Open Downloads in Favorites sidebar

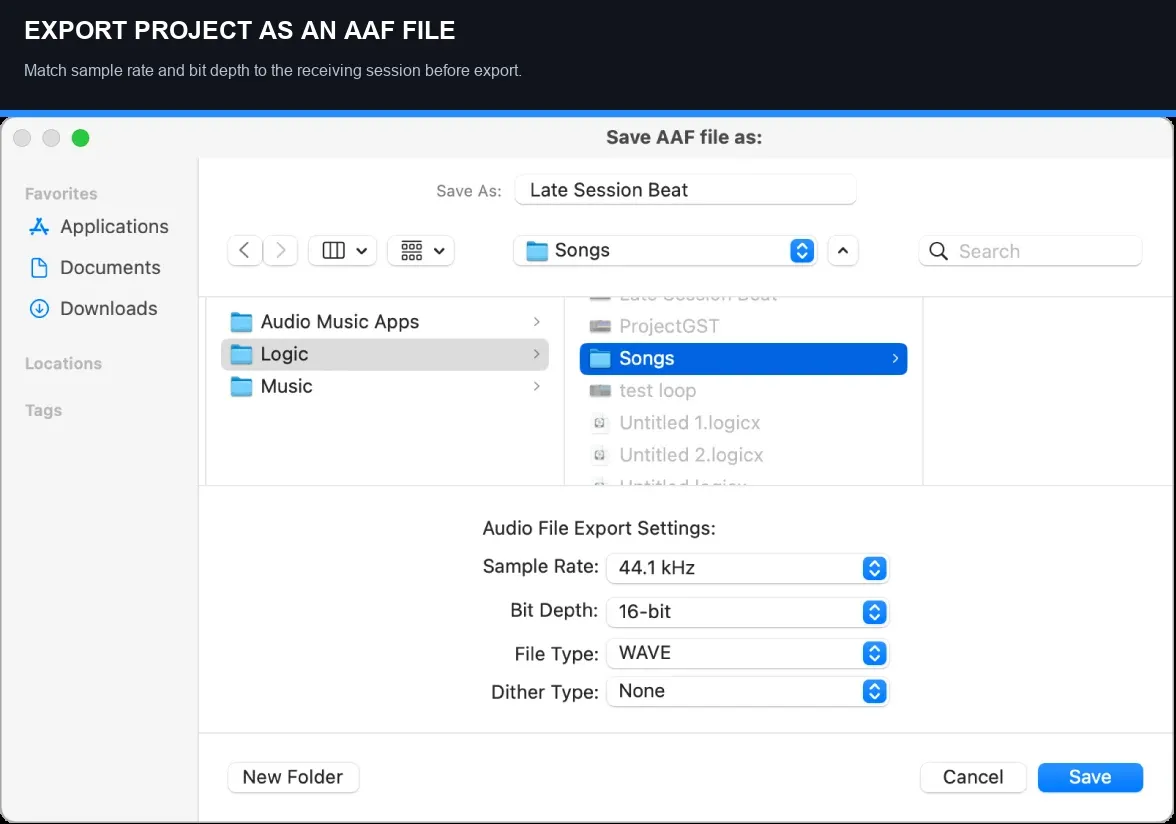(x=93, y=308)
